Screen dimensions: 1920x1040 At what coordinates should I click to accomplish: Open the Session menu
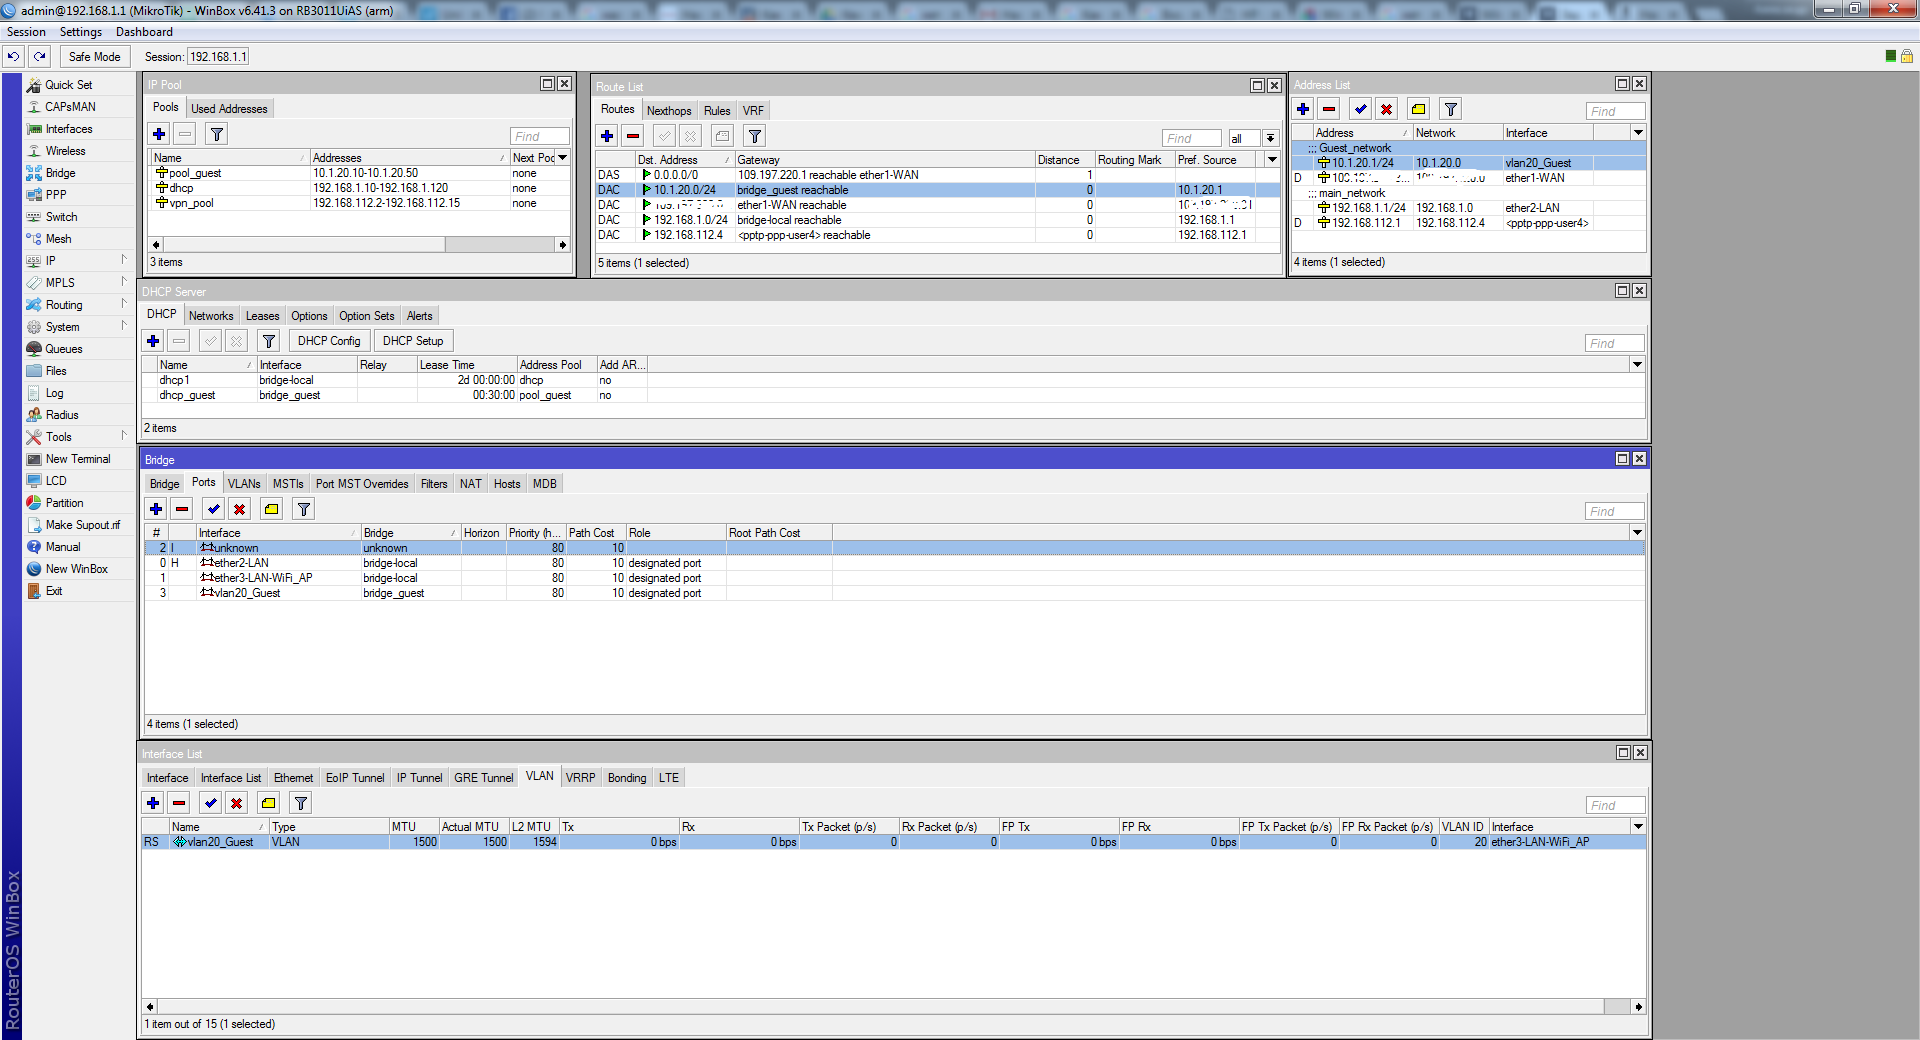(x=26, y=32)
